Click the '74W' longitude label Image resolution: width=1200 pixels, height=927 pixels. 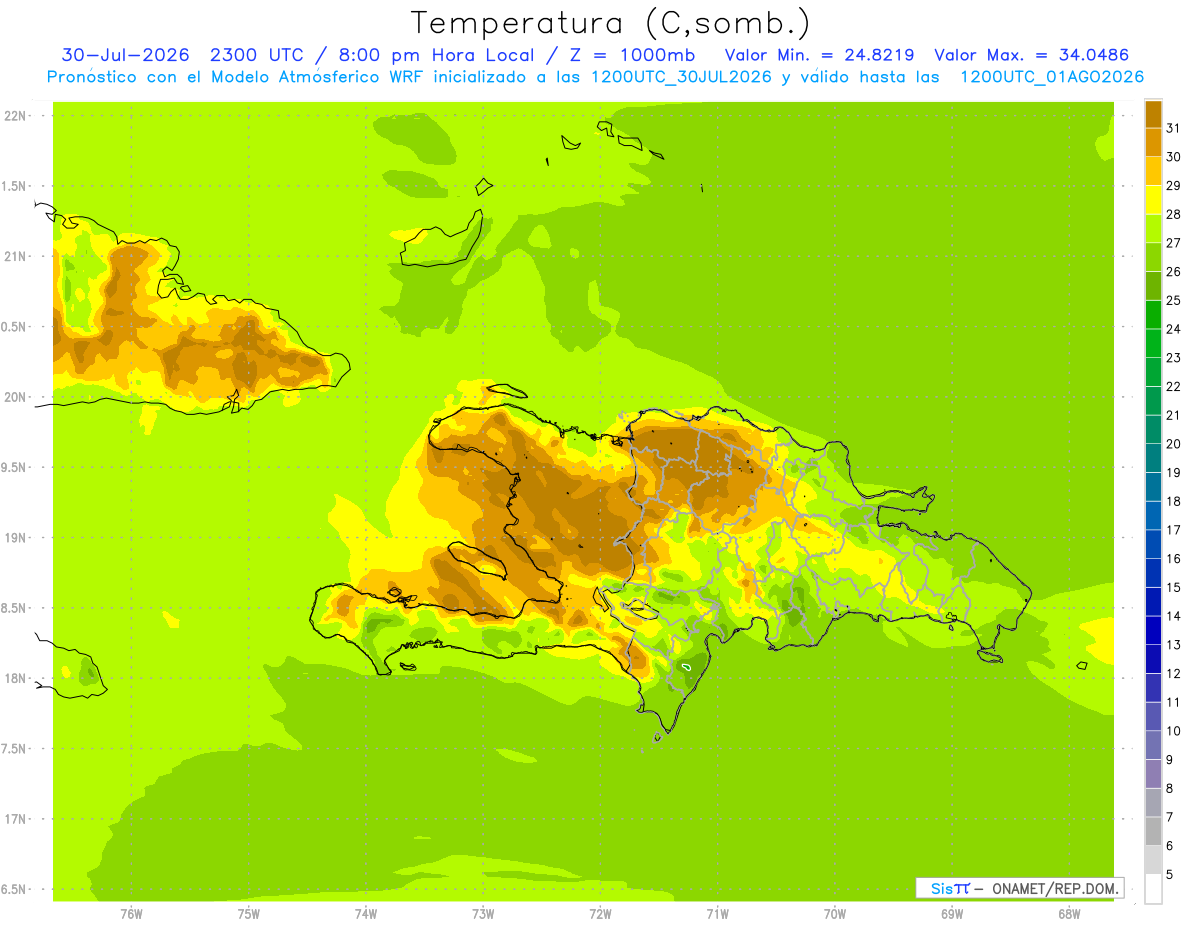(365, 914)
